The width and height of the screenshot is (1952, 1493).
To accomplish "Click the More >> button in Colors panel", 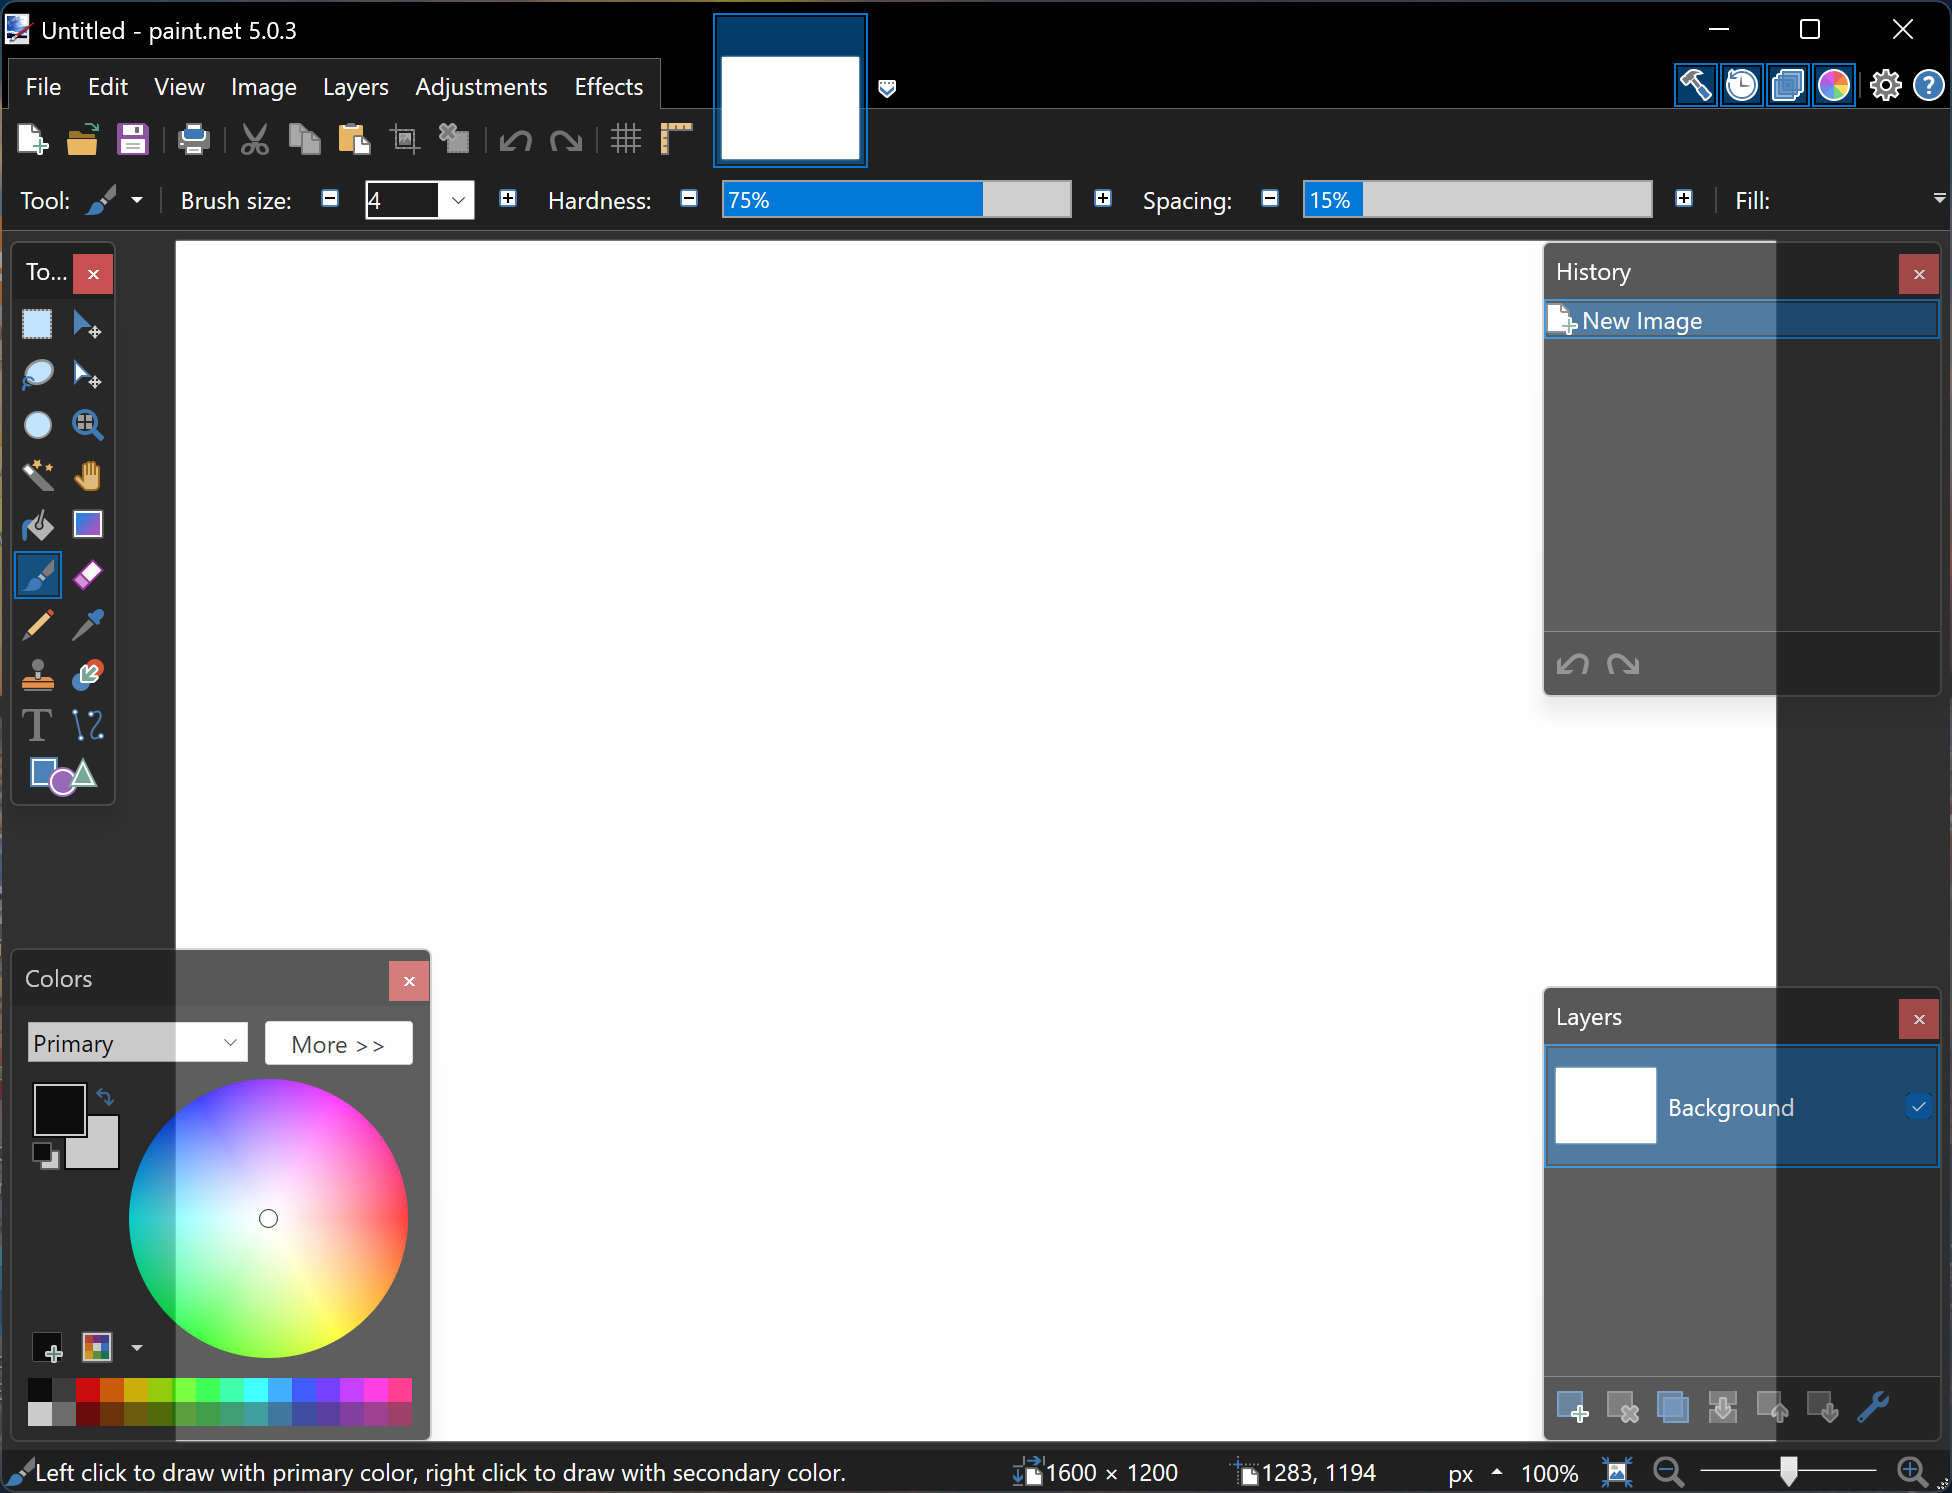I will click(x=337, y=1043).
